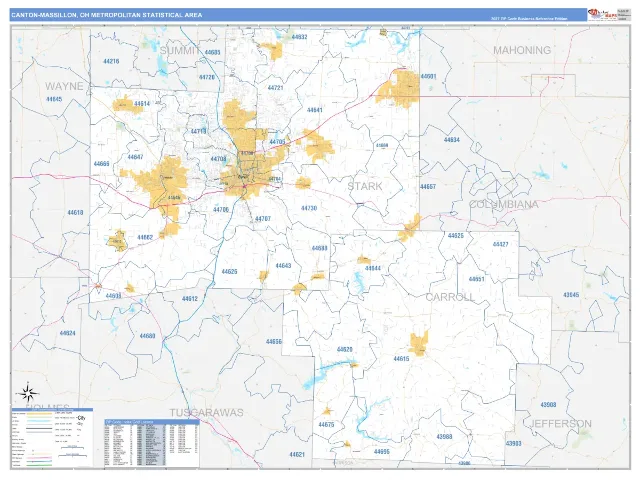Screen dimensions: 640x480
Task: Click ZIP code 44614
Action: pyautogui.click(x=142, y=104)
